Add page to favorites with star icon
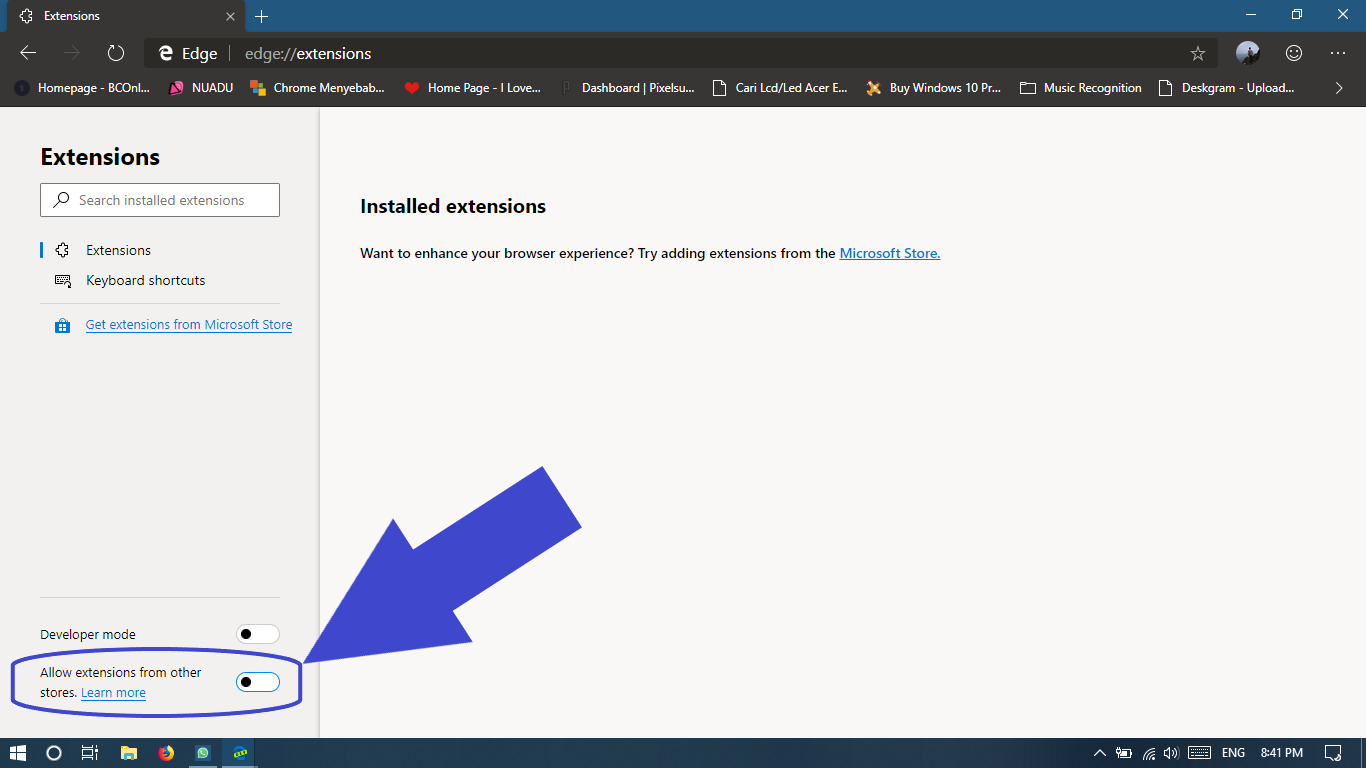Screen dimensions: 1366x768 1198,54
